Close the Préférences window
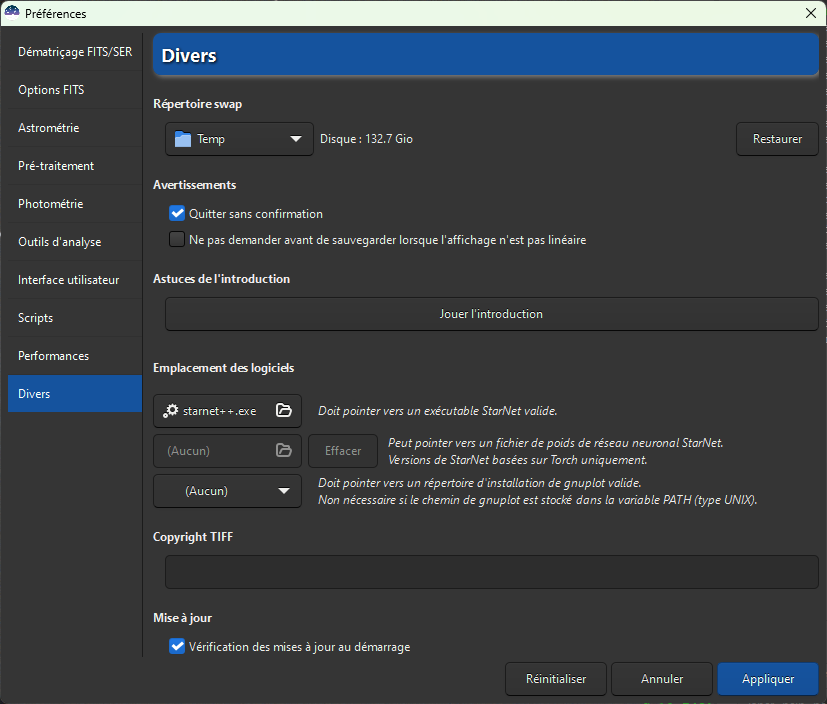Screen dimensions: 827x704 (x=811, y=13)
